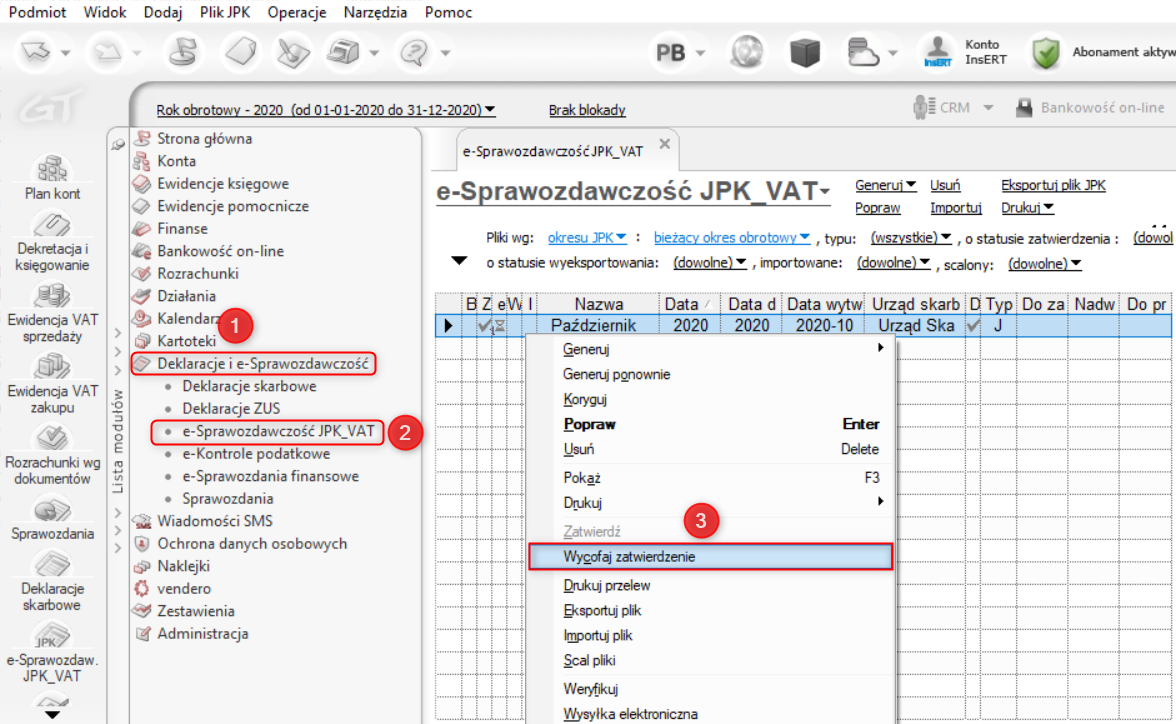This screenshot has width=1176, height=724.
Task: Click the printer toolbar icon
Action: (x=344, y=53)
